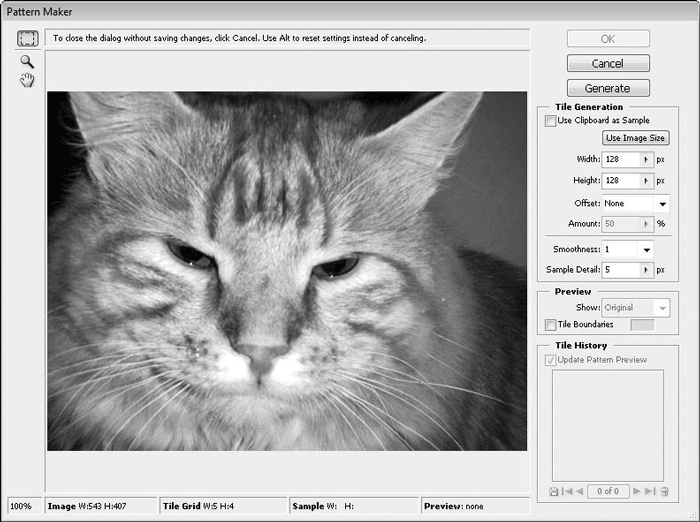This screenshot has height=522, width=700.
Task: Click the OK button
Action: (608, 39)
